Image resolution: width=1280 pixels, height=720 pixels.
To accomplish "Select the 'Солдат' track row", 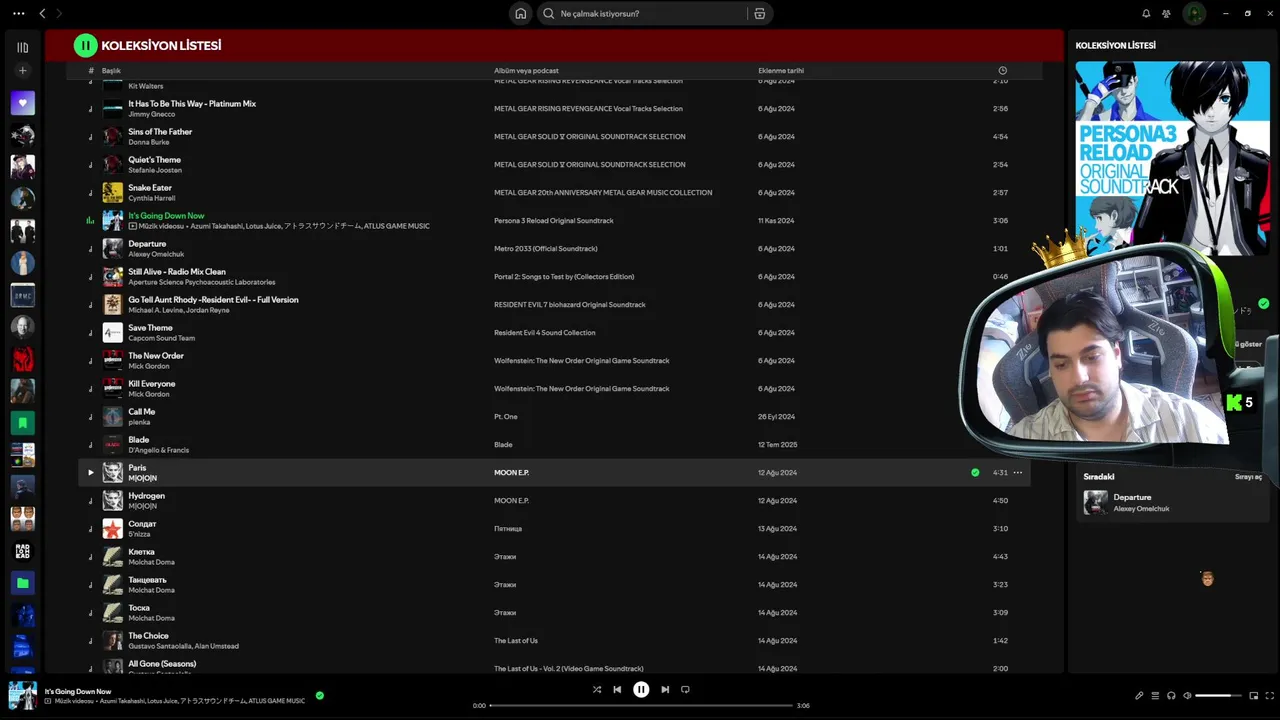I will click(554, 528).
